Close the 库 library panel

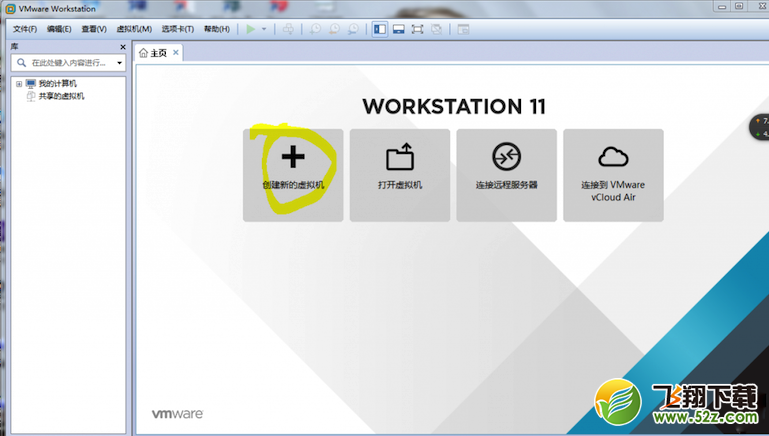(x=123, y=47)
